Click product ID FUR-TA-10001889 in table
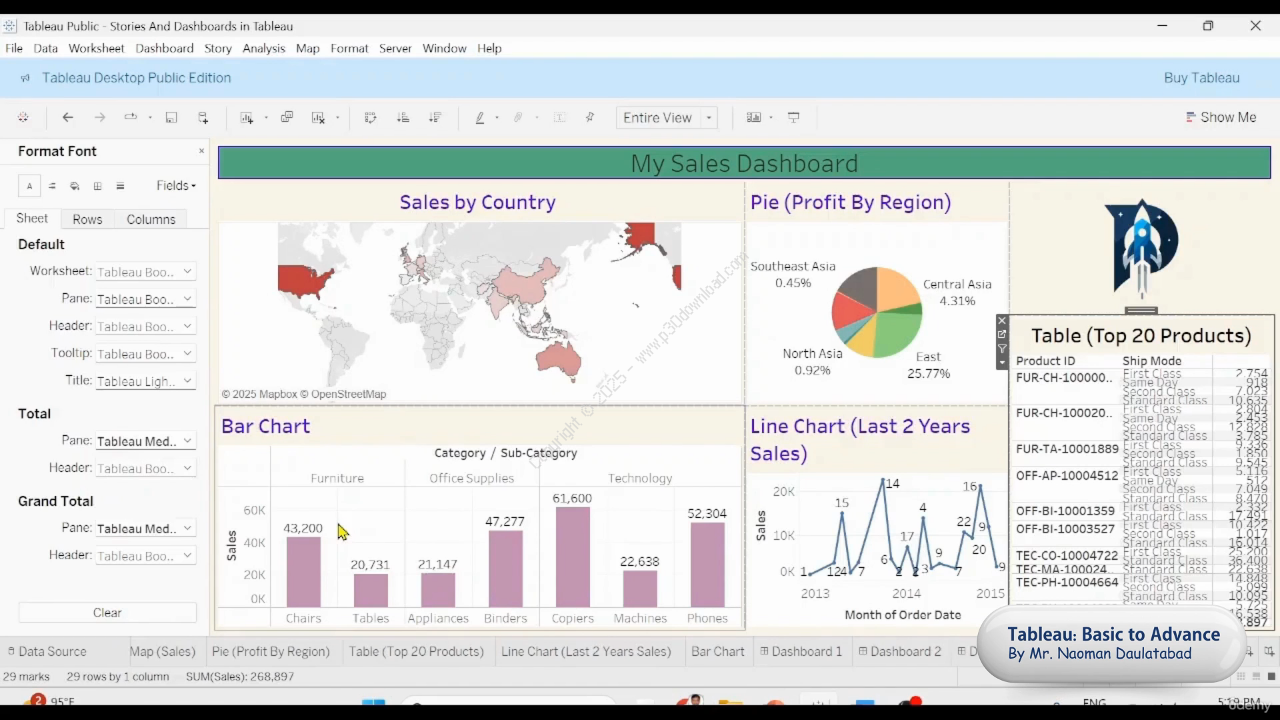This screenshot has width=1280, height=720. (1067, 449)
